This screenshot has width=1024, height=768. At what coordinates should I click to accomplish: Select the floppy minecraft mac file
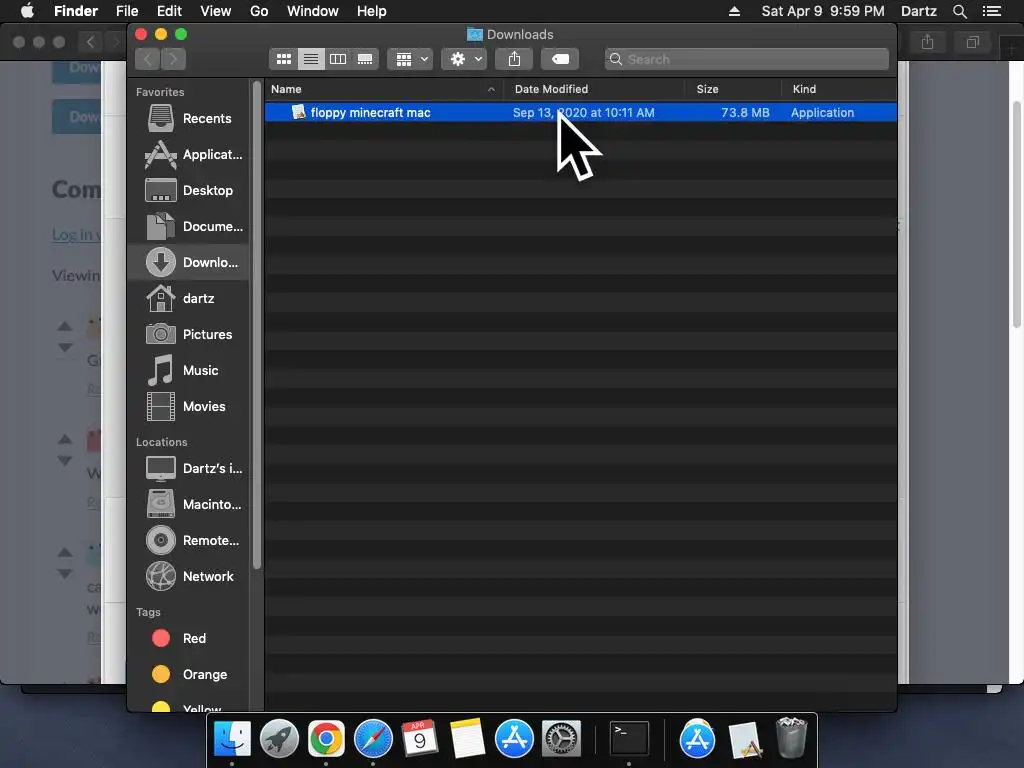(x=580, y=112)
